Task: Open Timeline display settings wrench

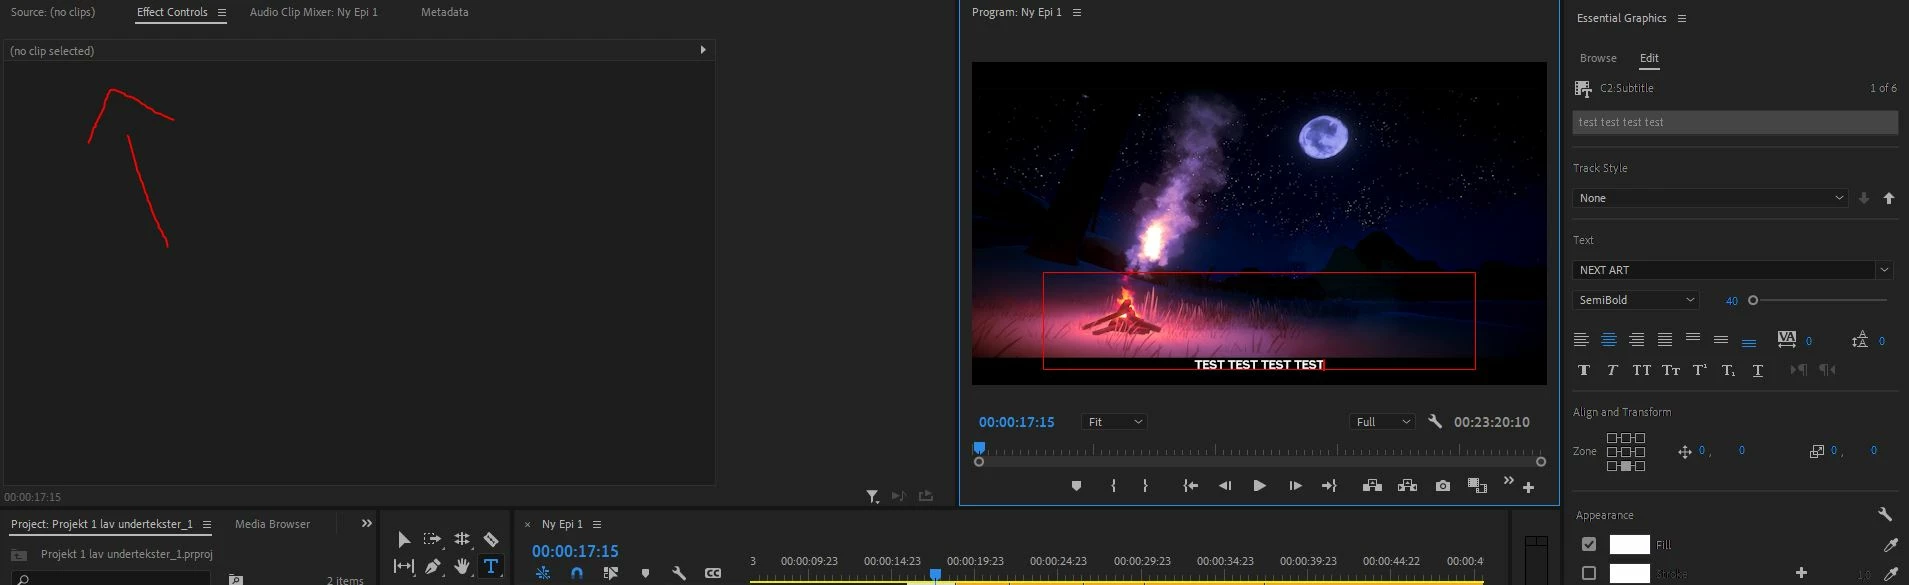Action: pos(679,573)
